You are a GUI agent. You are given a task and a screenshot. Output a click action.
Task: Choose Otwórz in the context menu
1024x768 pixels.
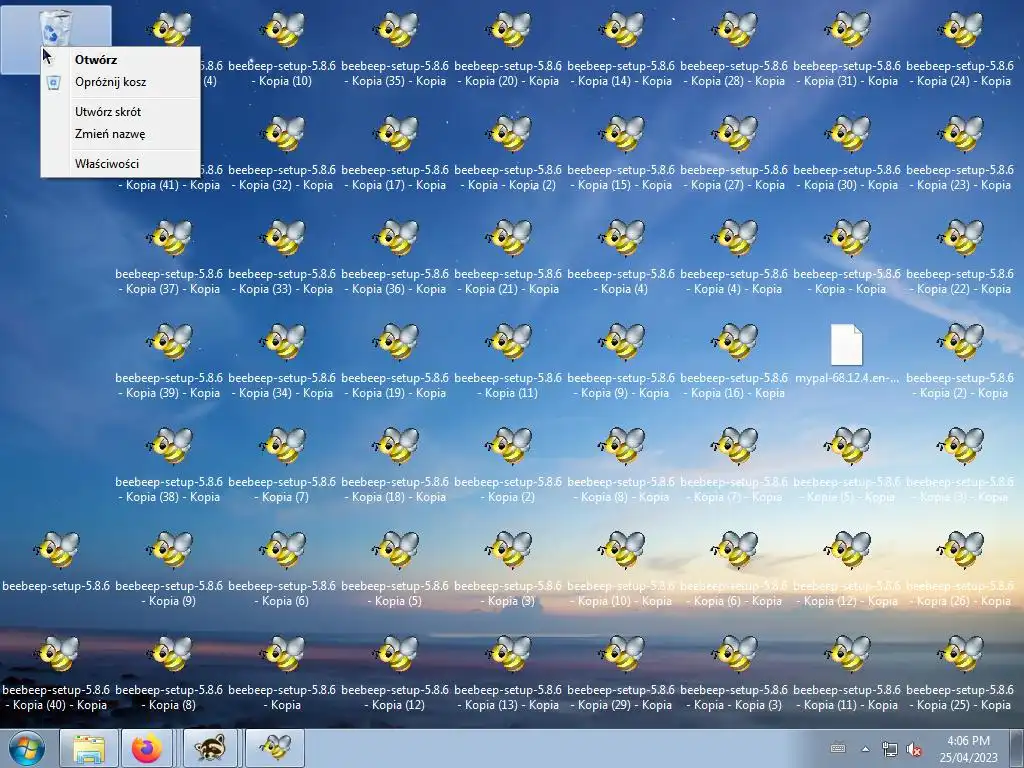95,59
